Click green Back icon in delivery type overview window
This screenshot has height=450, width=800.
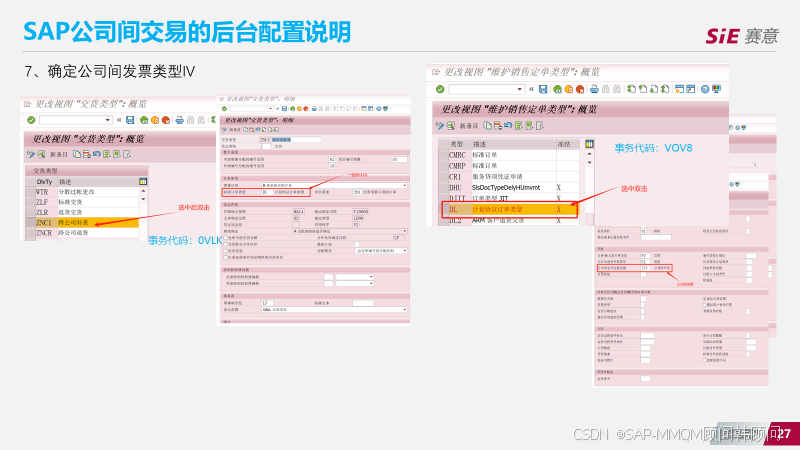point(144,120)
